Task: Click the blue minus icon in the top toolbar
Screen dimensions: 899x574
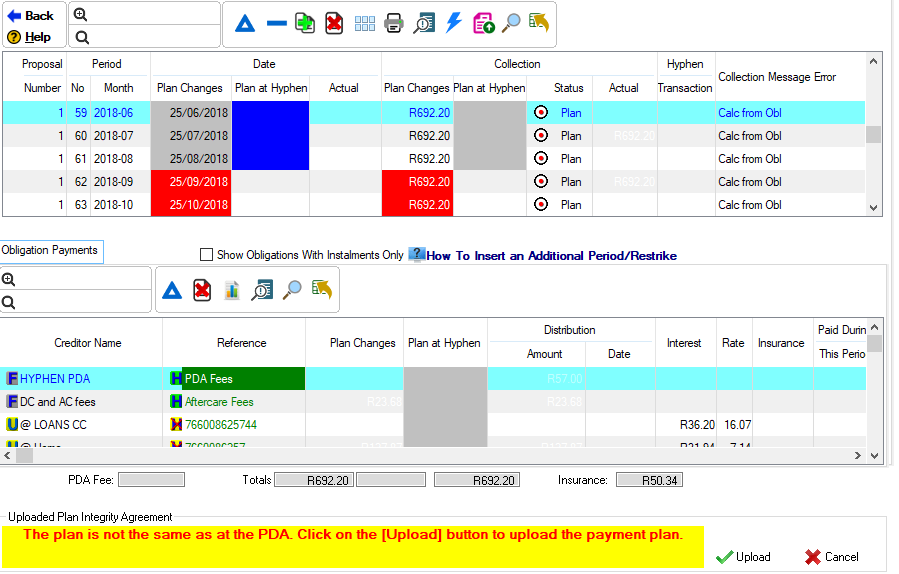Action: [x=276, y=24]
